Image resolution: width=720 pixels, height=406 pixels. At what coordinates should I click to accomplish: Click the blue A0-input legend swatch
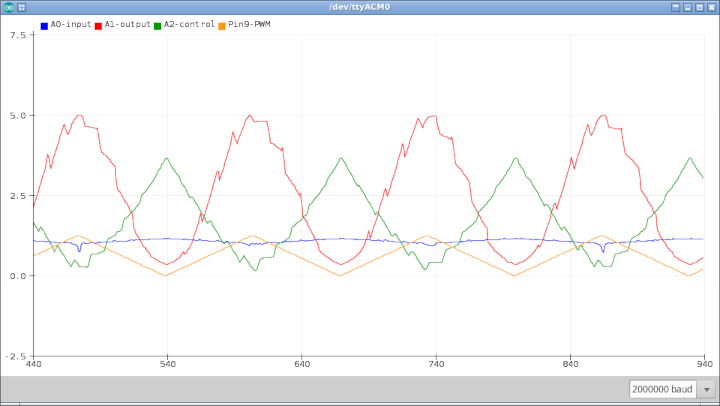(44, 25)
